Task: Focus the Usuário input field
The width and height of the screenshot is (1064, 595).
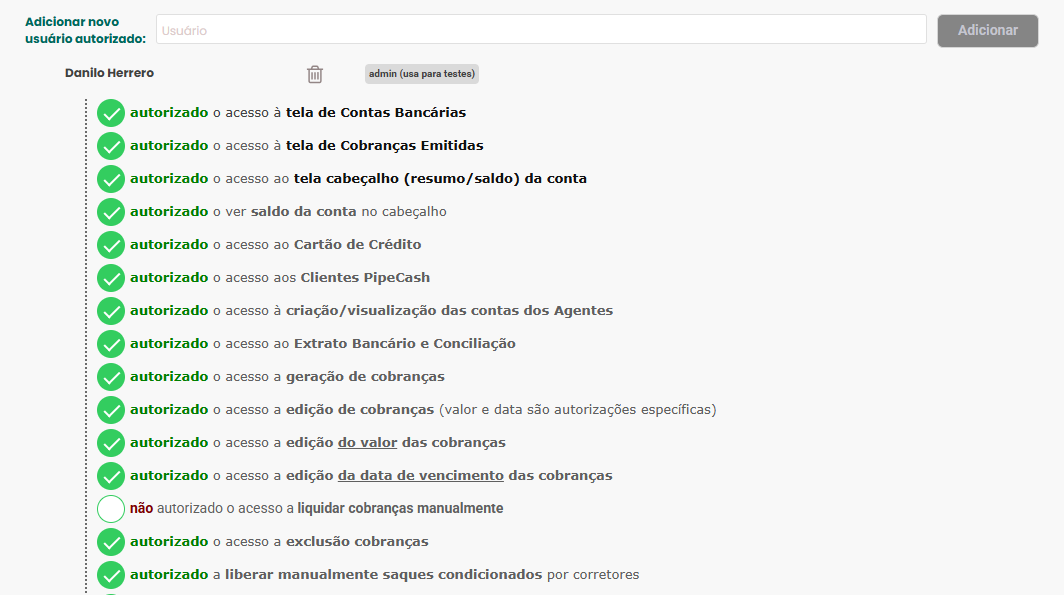Action: pyautogui.click(x=541, y=30)
